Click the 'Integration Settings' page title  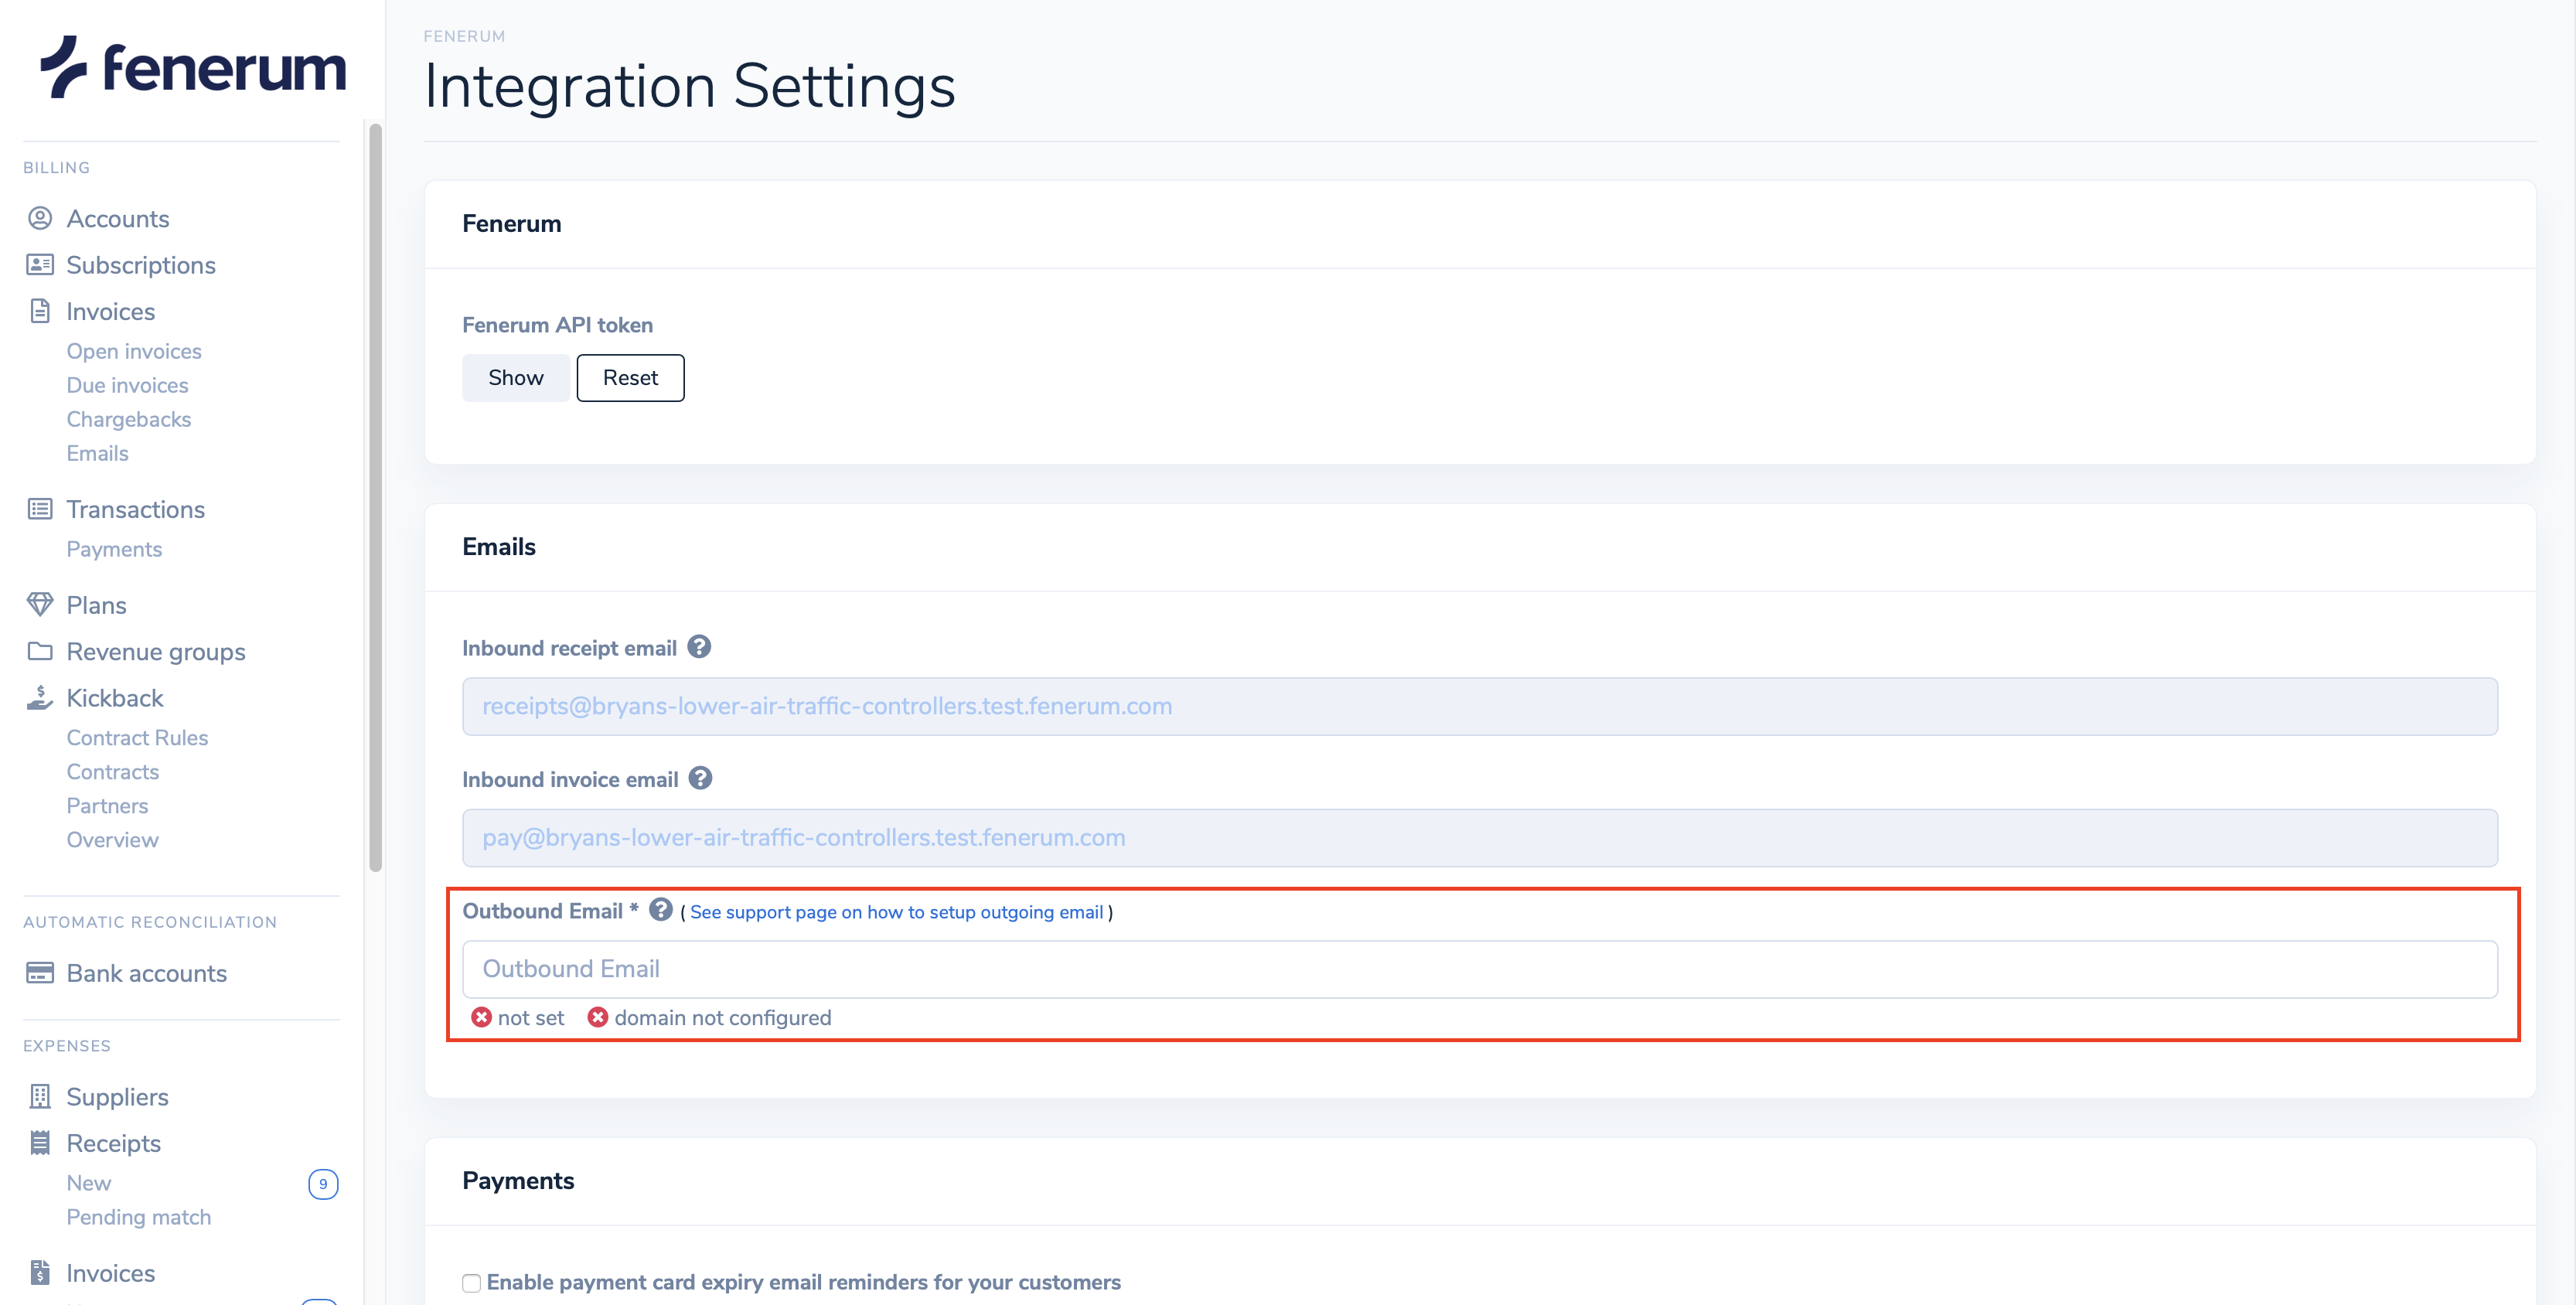[690, 86]
